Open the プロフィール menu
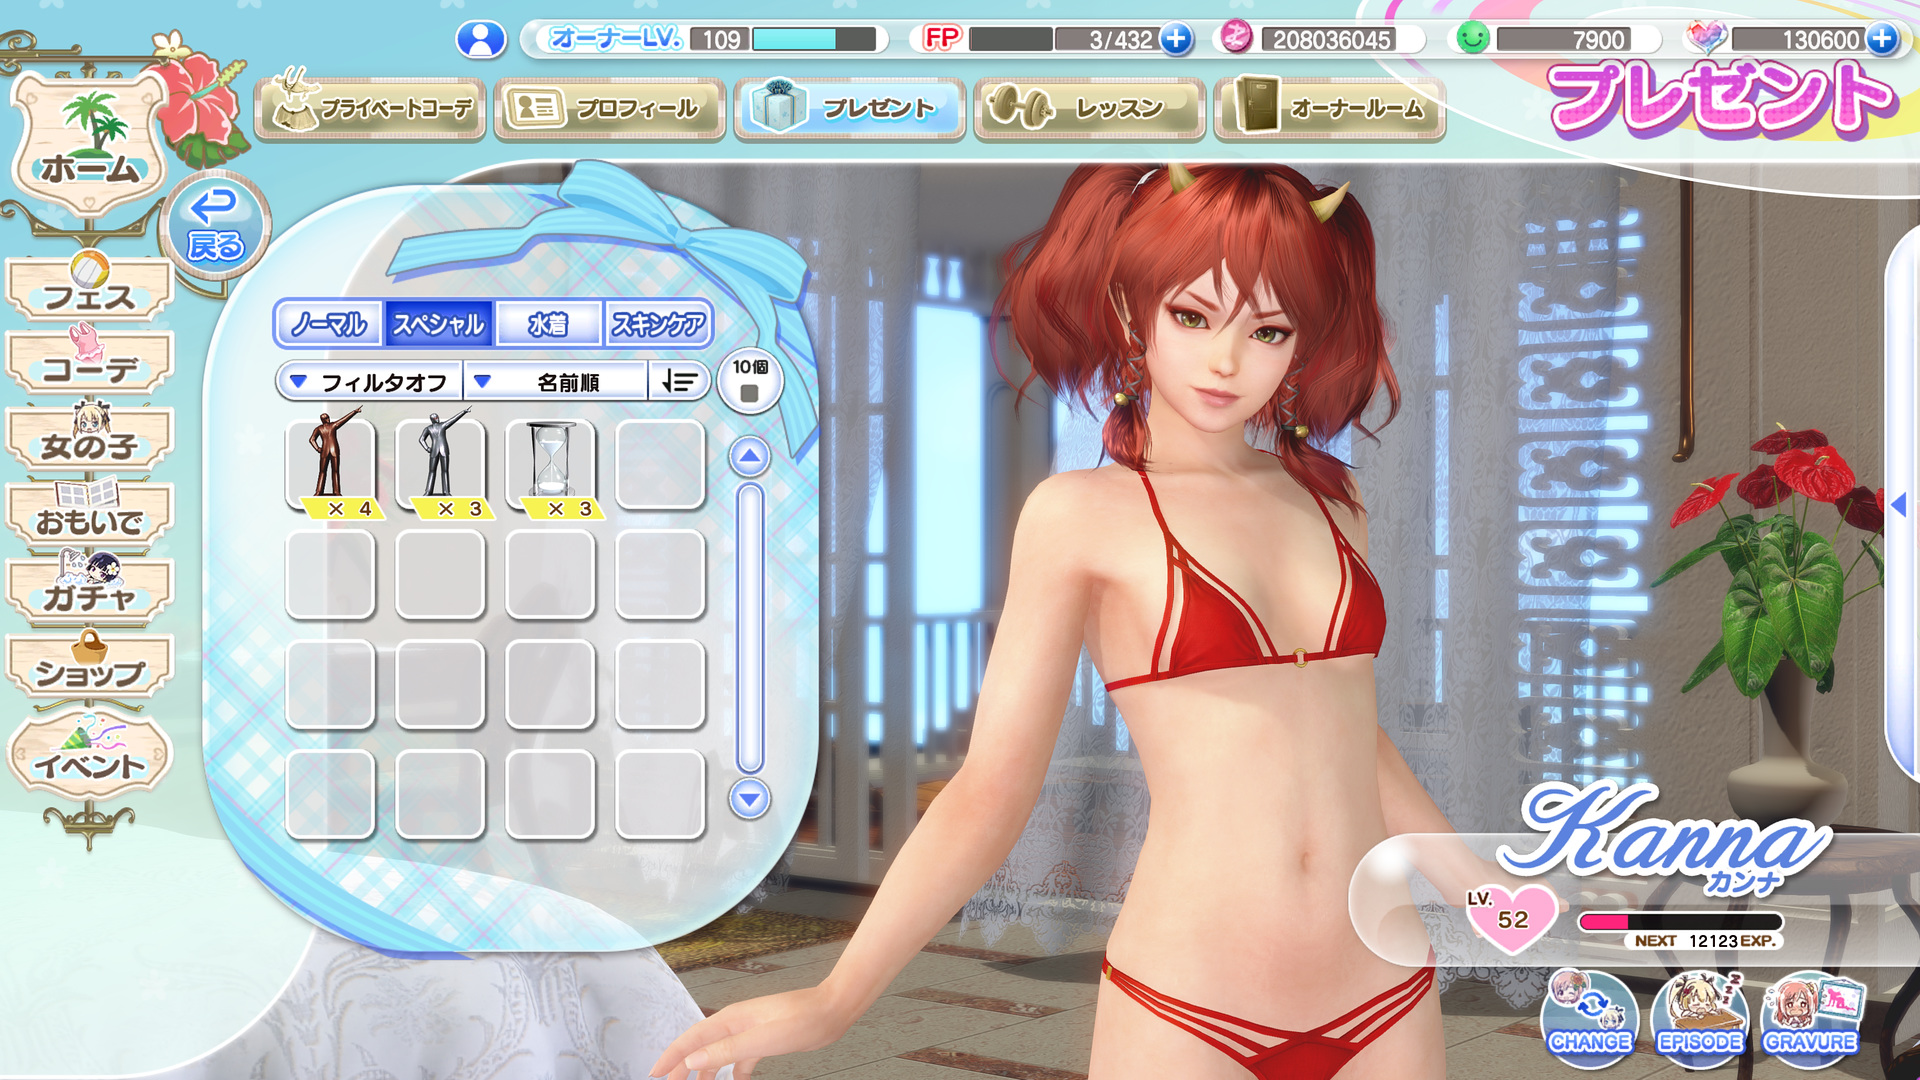 pos(609,108)
